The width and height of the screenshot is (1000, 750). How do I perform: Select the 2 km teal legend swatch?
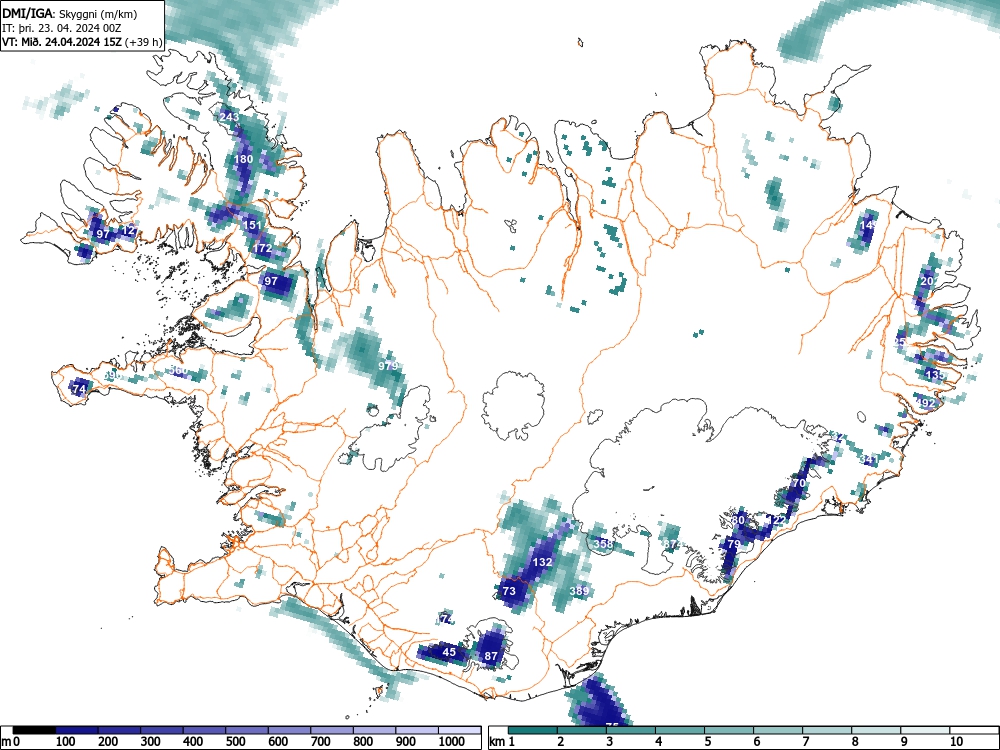[582, 730]
